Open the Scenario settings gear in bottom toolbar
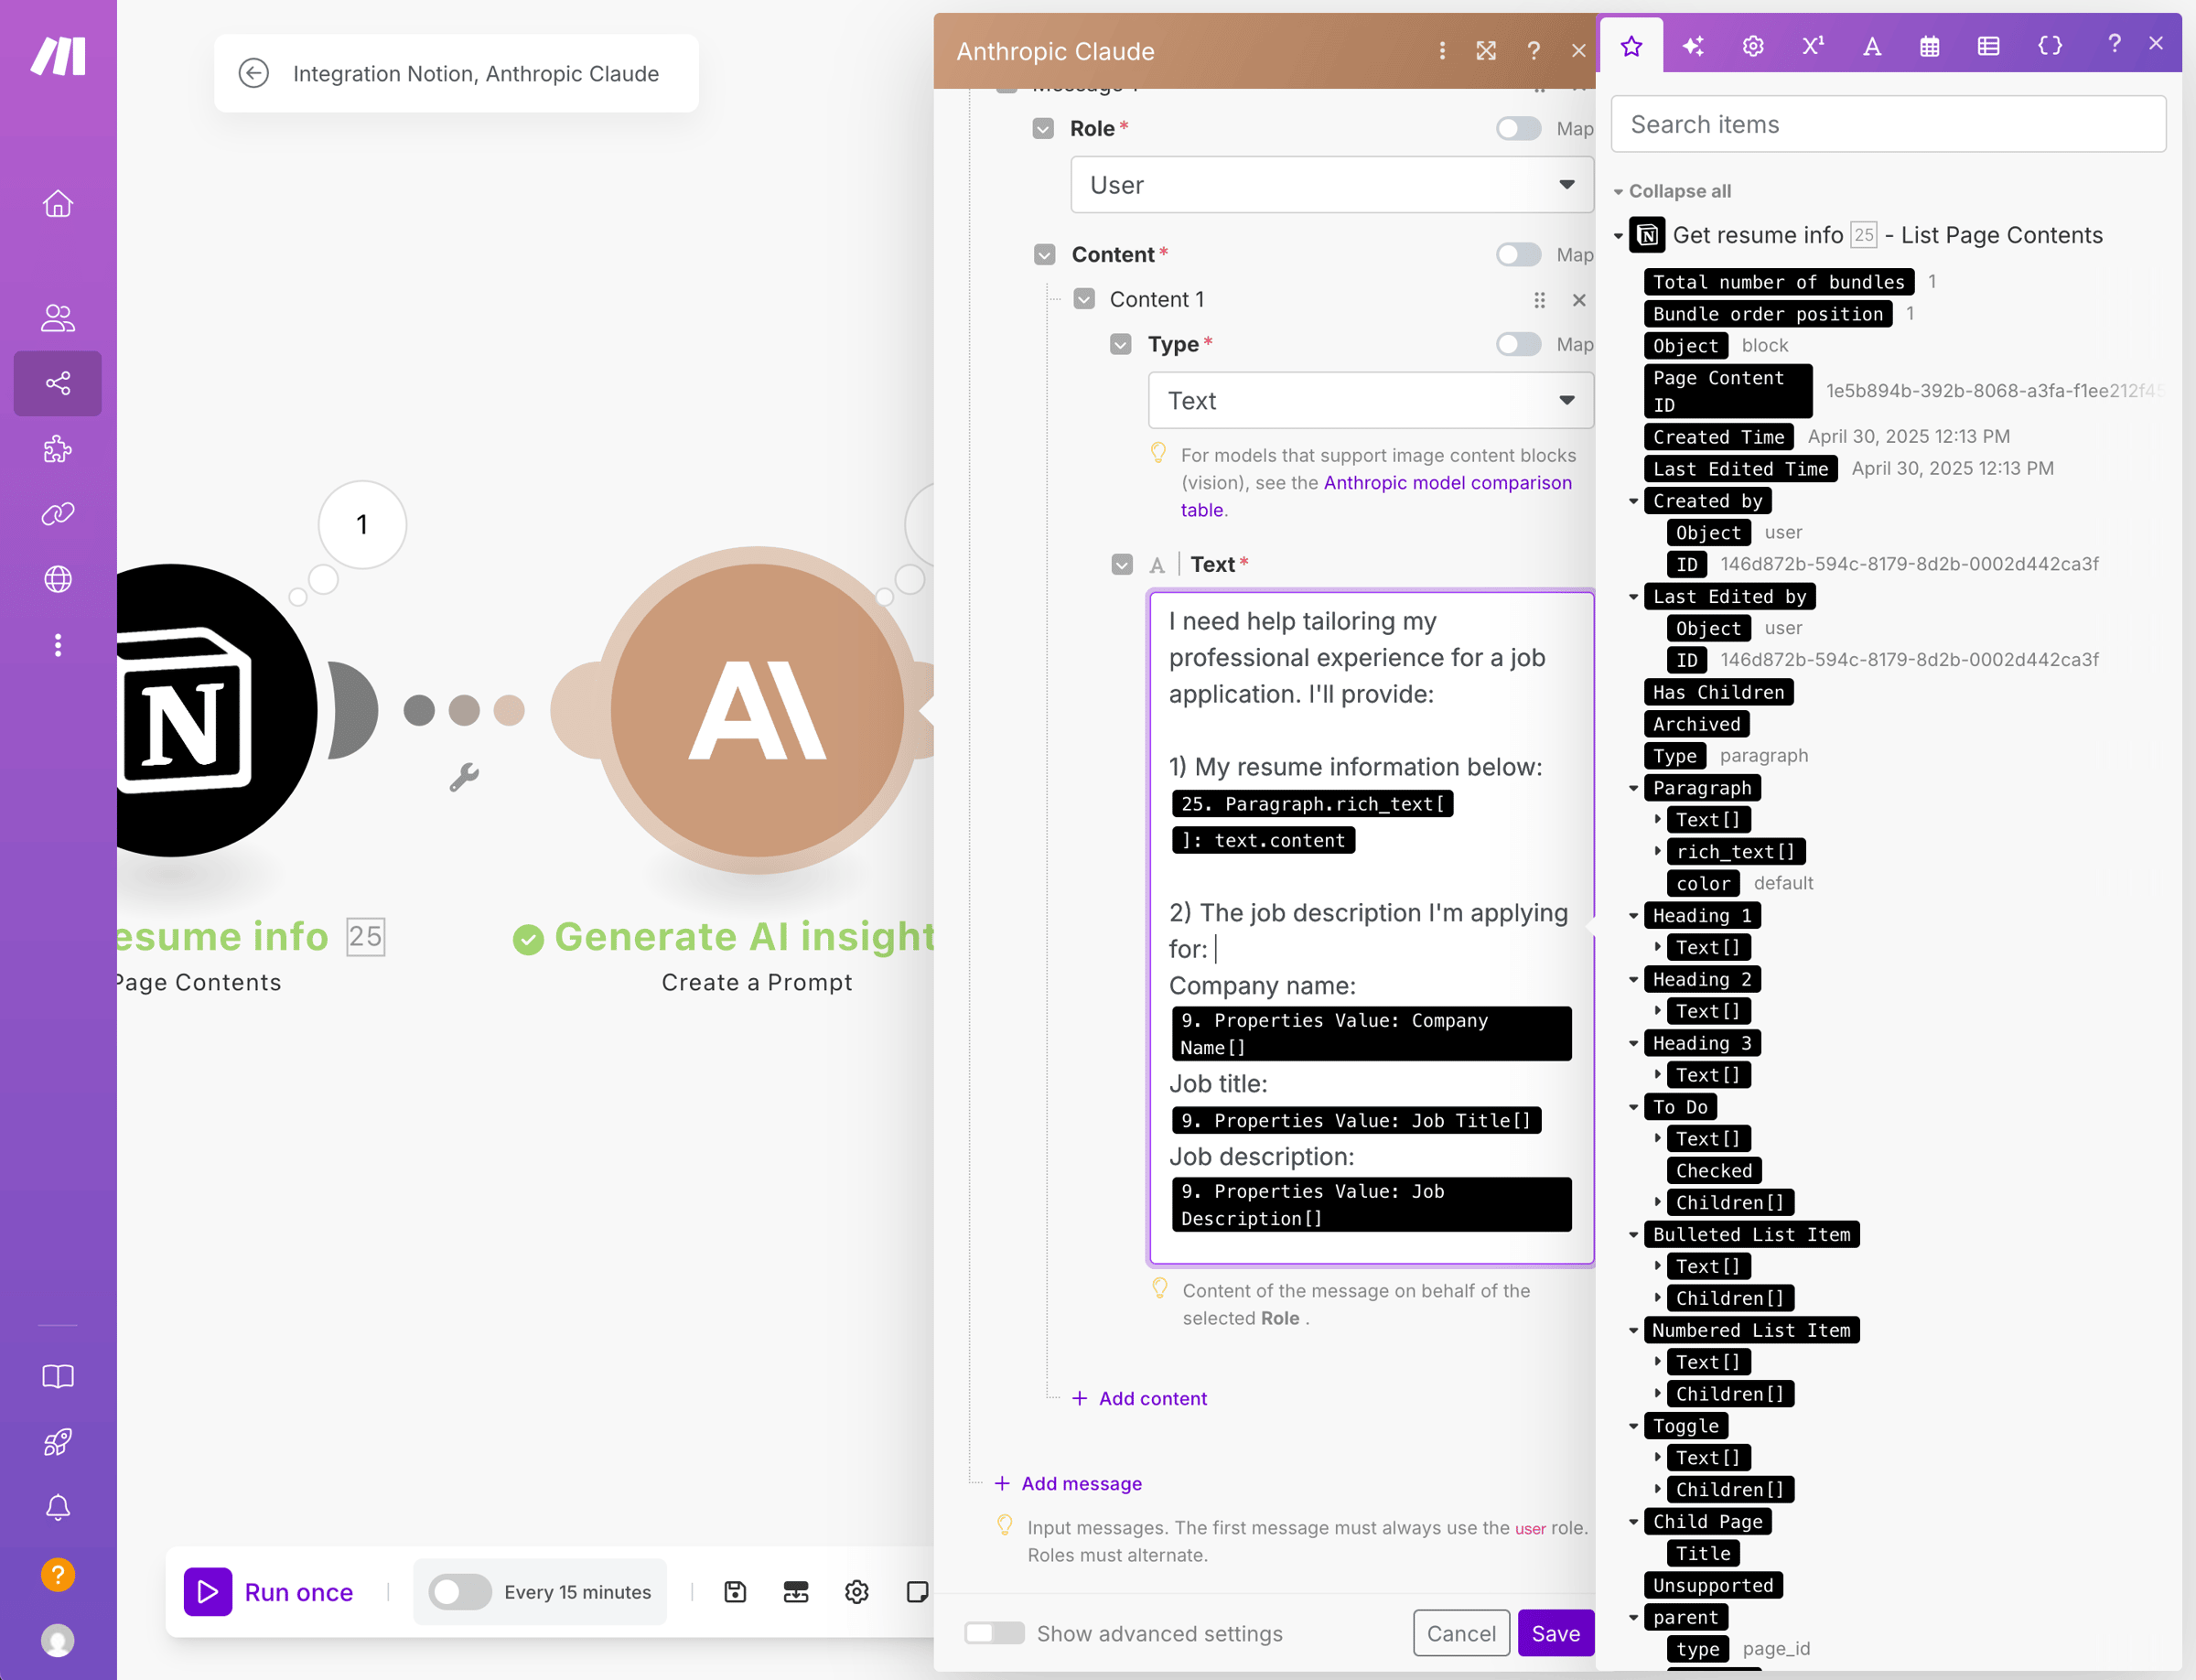Screen dimensions: 2196x1680 857,1592
